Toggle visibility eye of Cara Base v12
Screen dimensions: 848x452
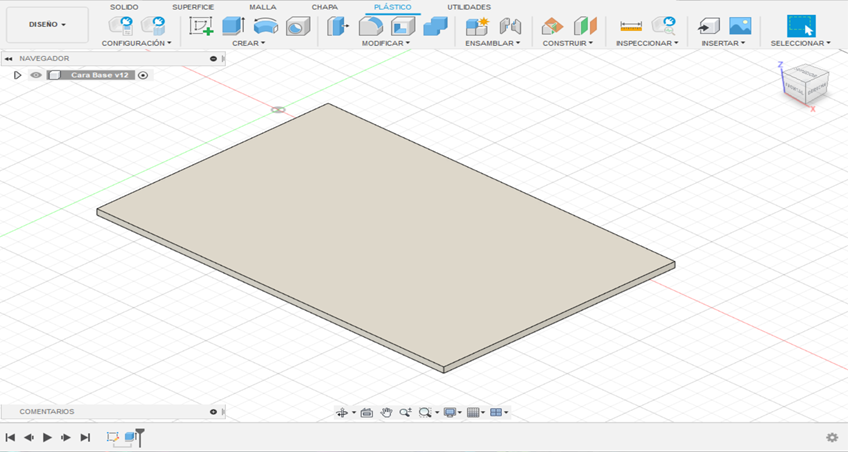coord(36,75)
